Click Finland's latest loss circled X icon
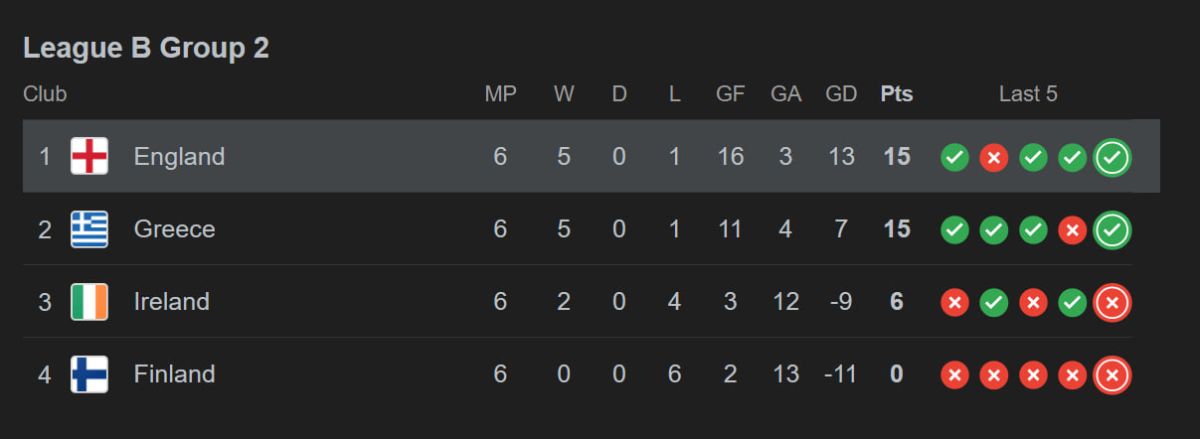The height and width of the screenshot is (439, 1200). click(1112, 375)
